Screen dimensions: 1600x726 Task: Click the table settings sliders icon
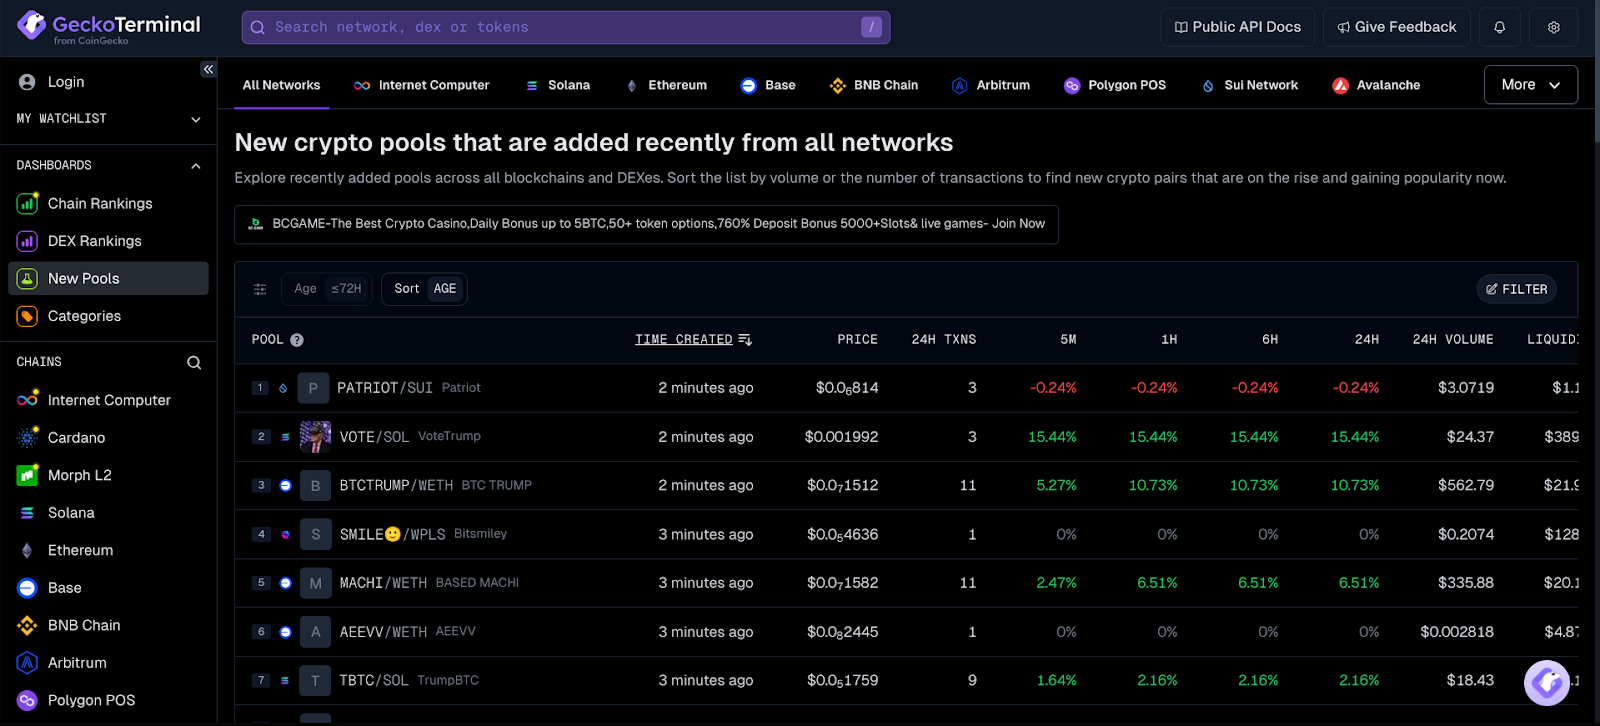(260, 289)
